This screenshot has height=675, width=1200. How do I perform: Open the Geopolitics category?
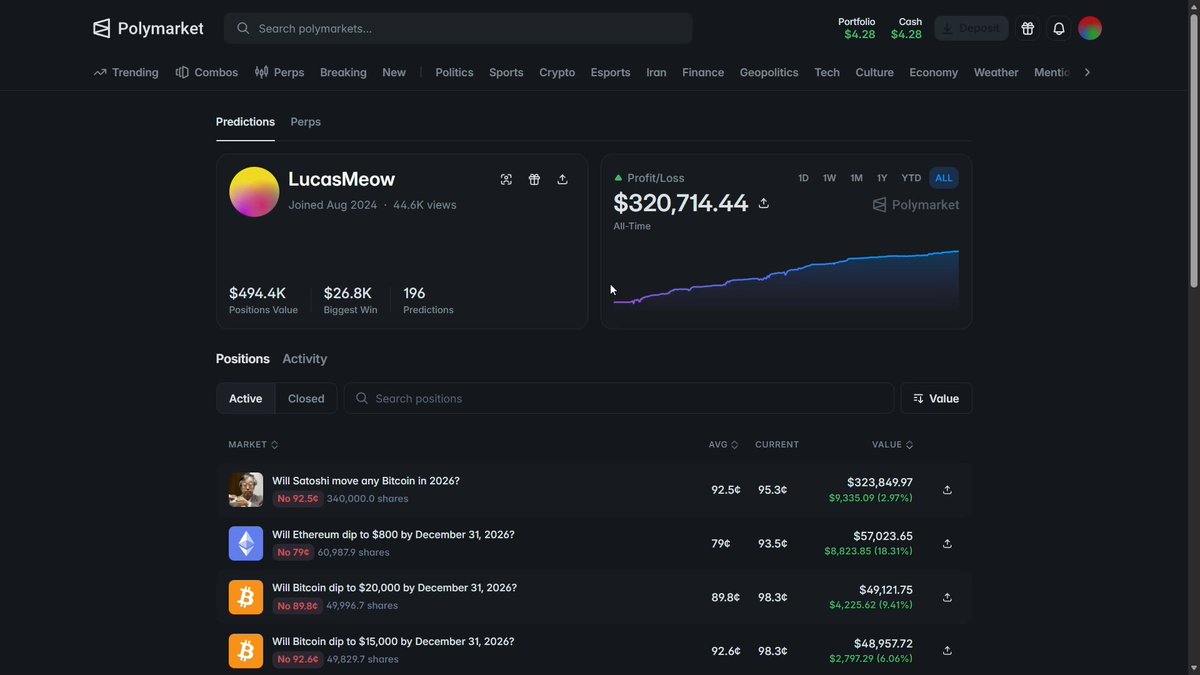pos(769,72)
